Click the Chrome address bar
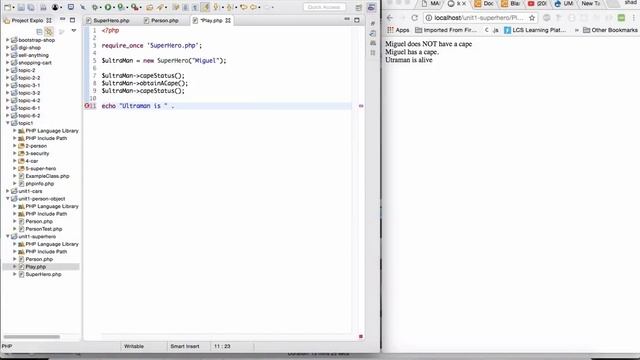 480,18
